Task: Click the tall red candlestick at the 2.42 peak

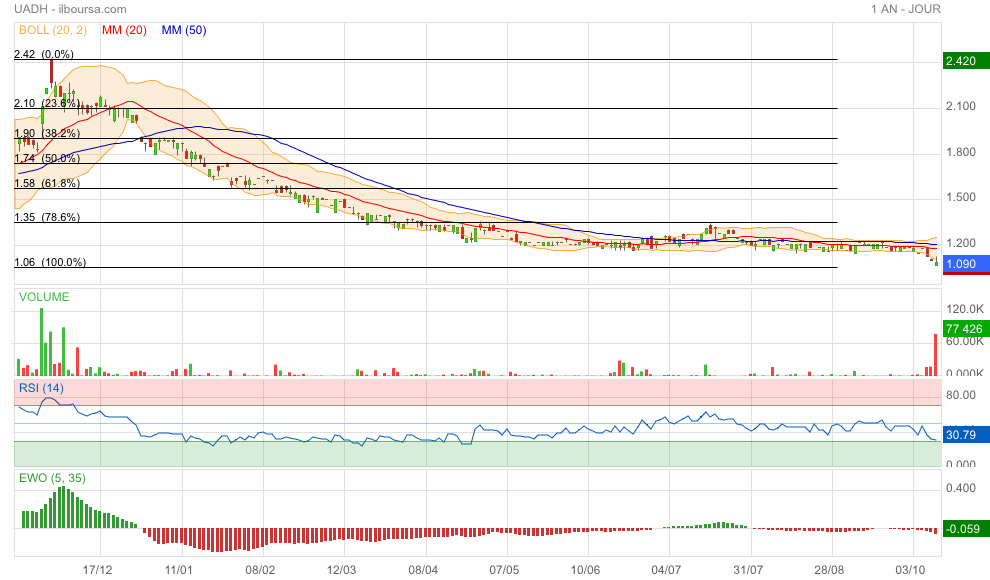Action: click(x=52, y=72)
